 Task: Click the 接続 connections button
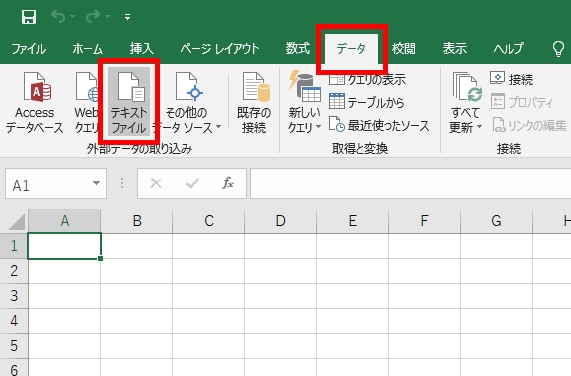(512, 79)
